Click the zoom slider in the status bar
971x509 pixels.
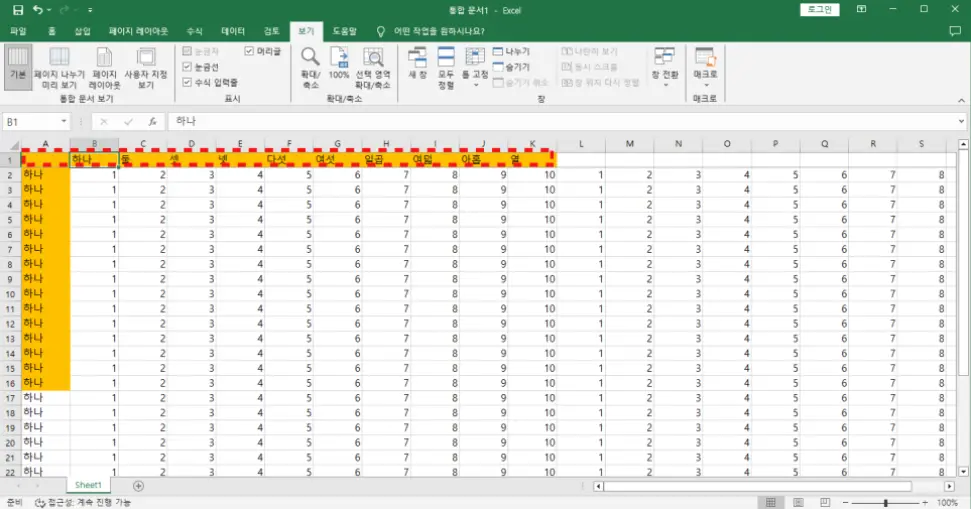tap(885, 502)
